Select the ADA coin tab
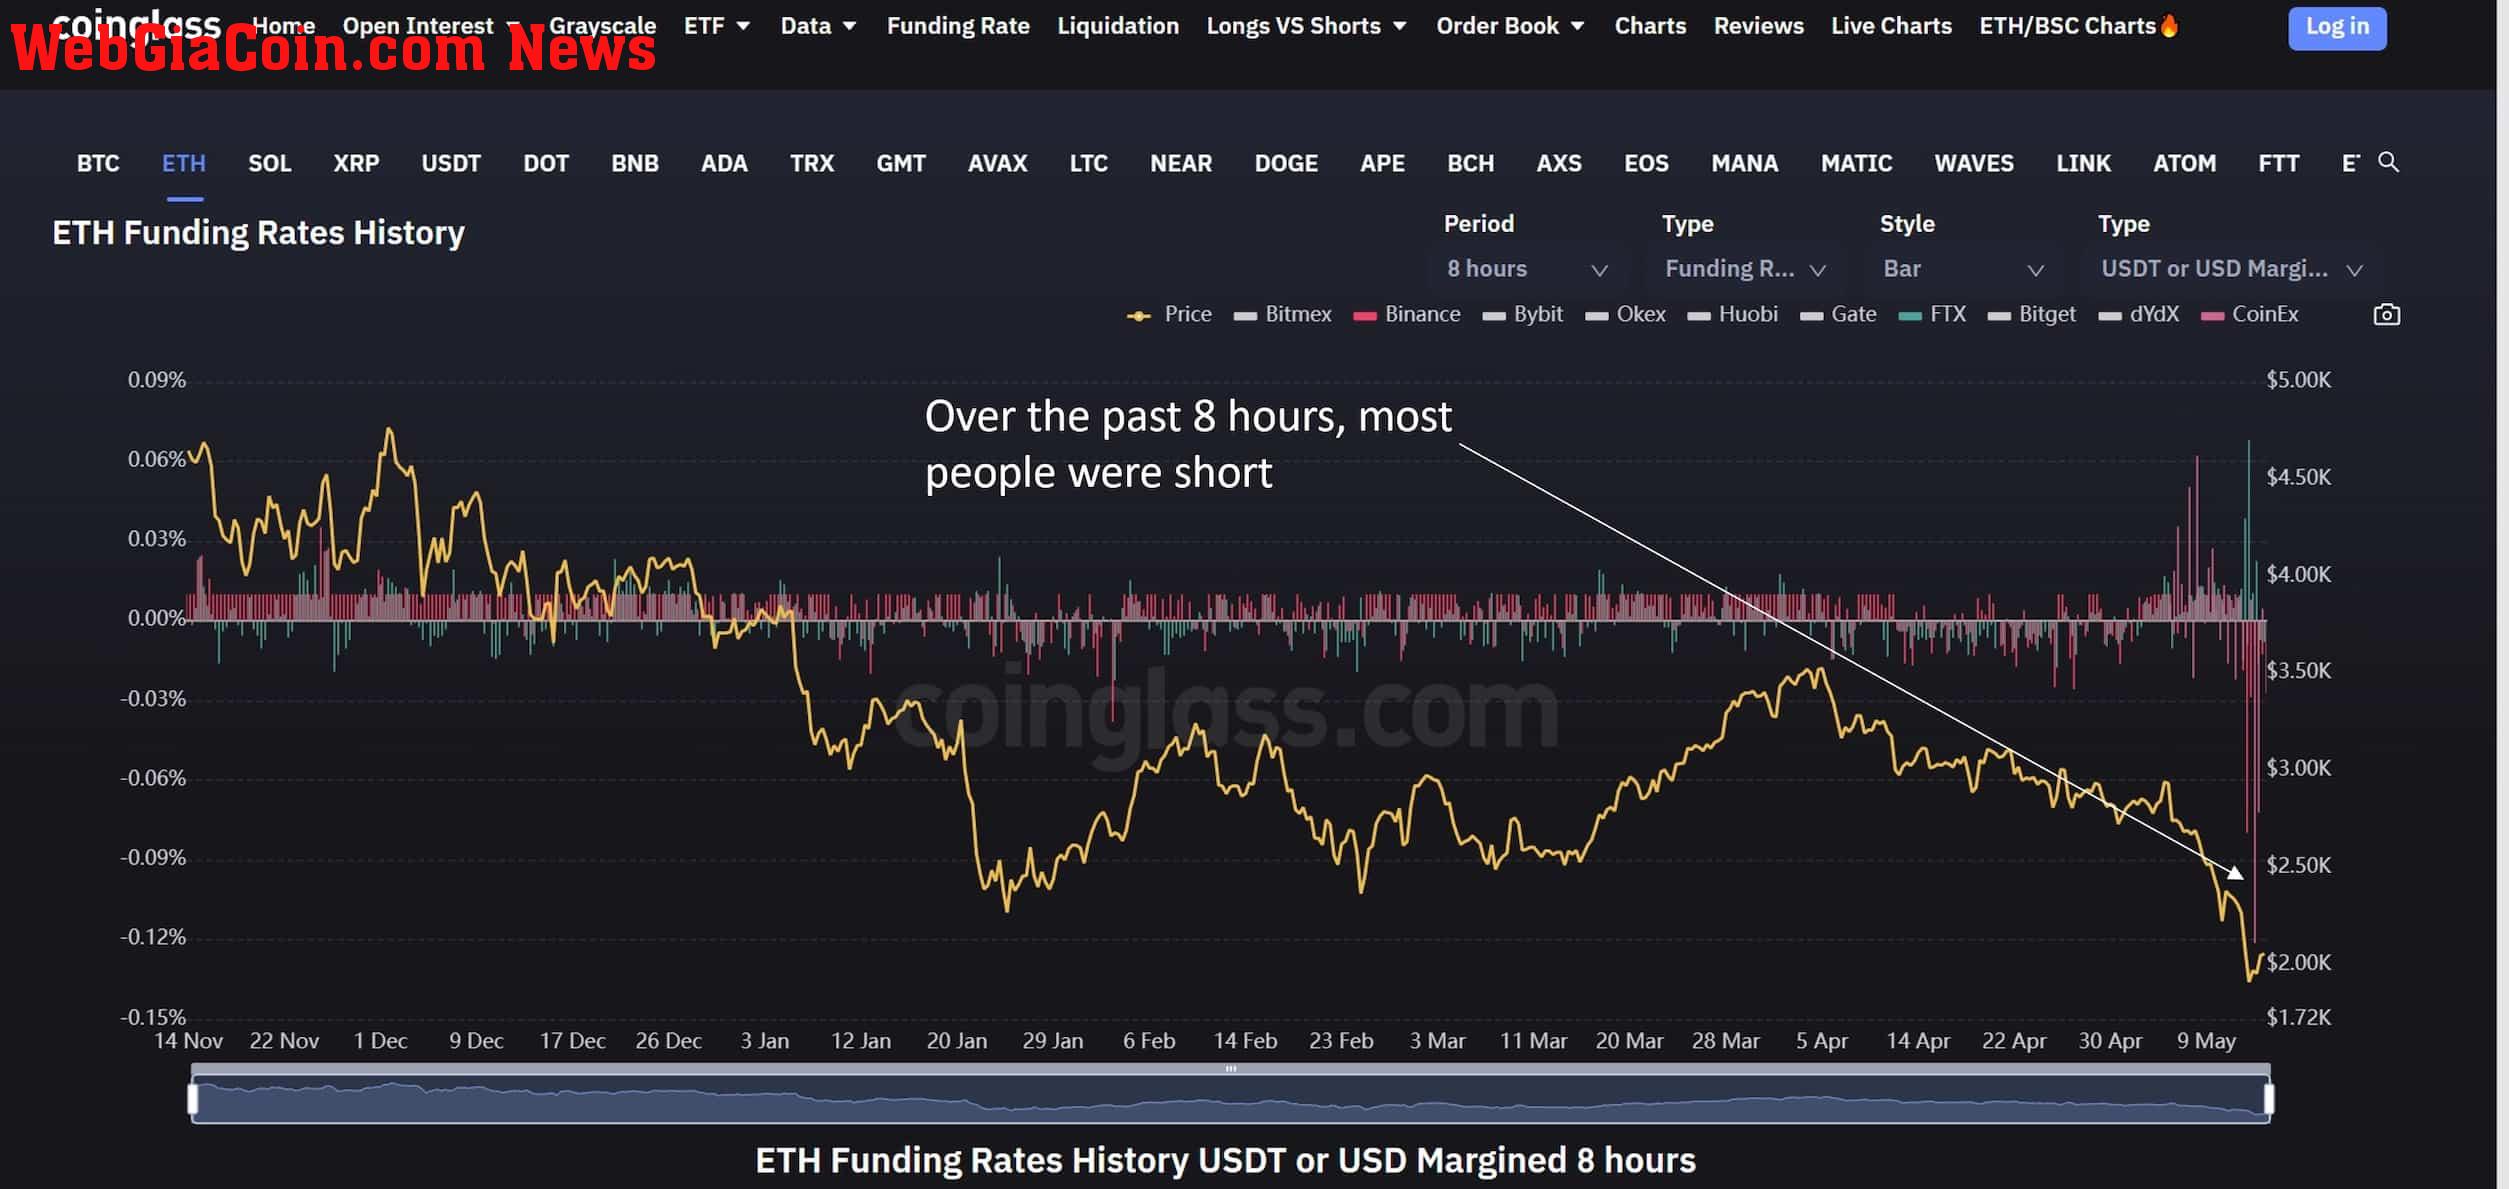Screen dimensions: 2509x1189 click(724, 163)
